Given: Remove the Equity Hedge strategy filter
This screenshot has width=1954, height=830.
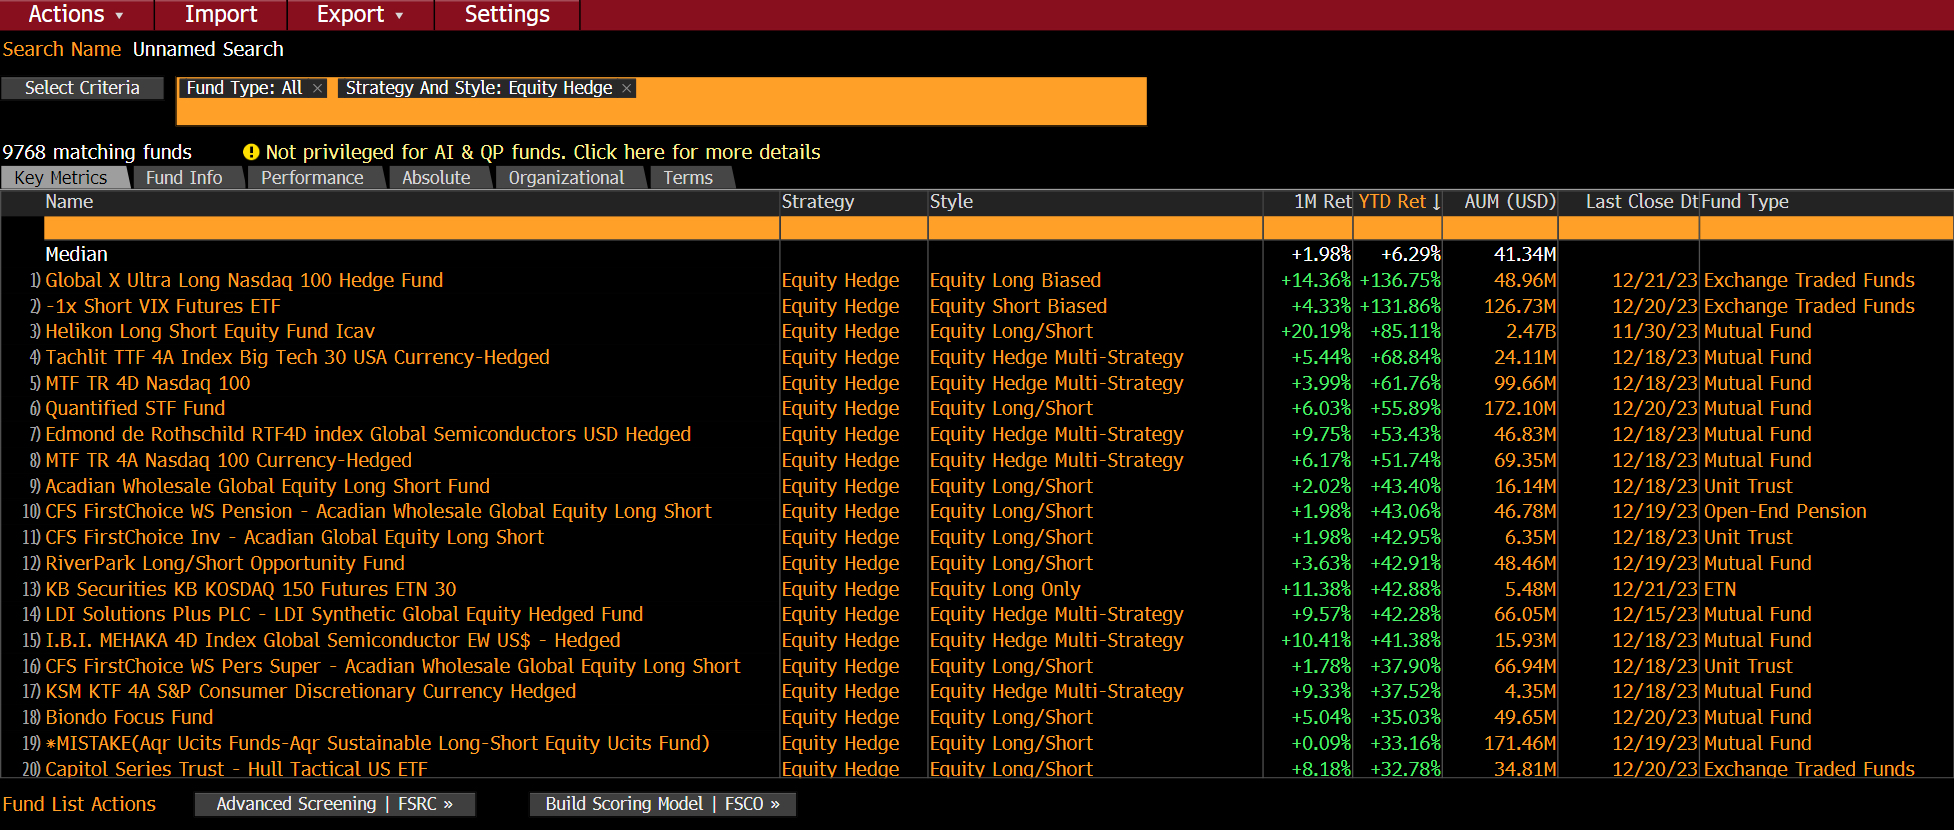Looking at the screenshot, I should point(627,88).
